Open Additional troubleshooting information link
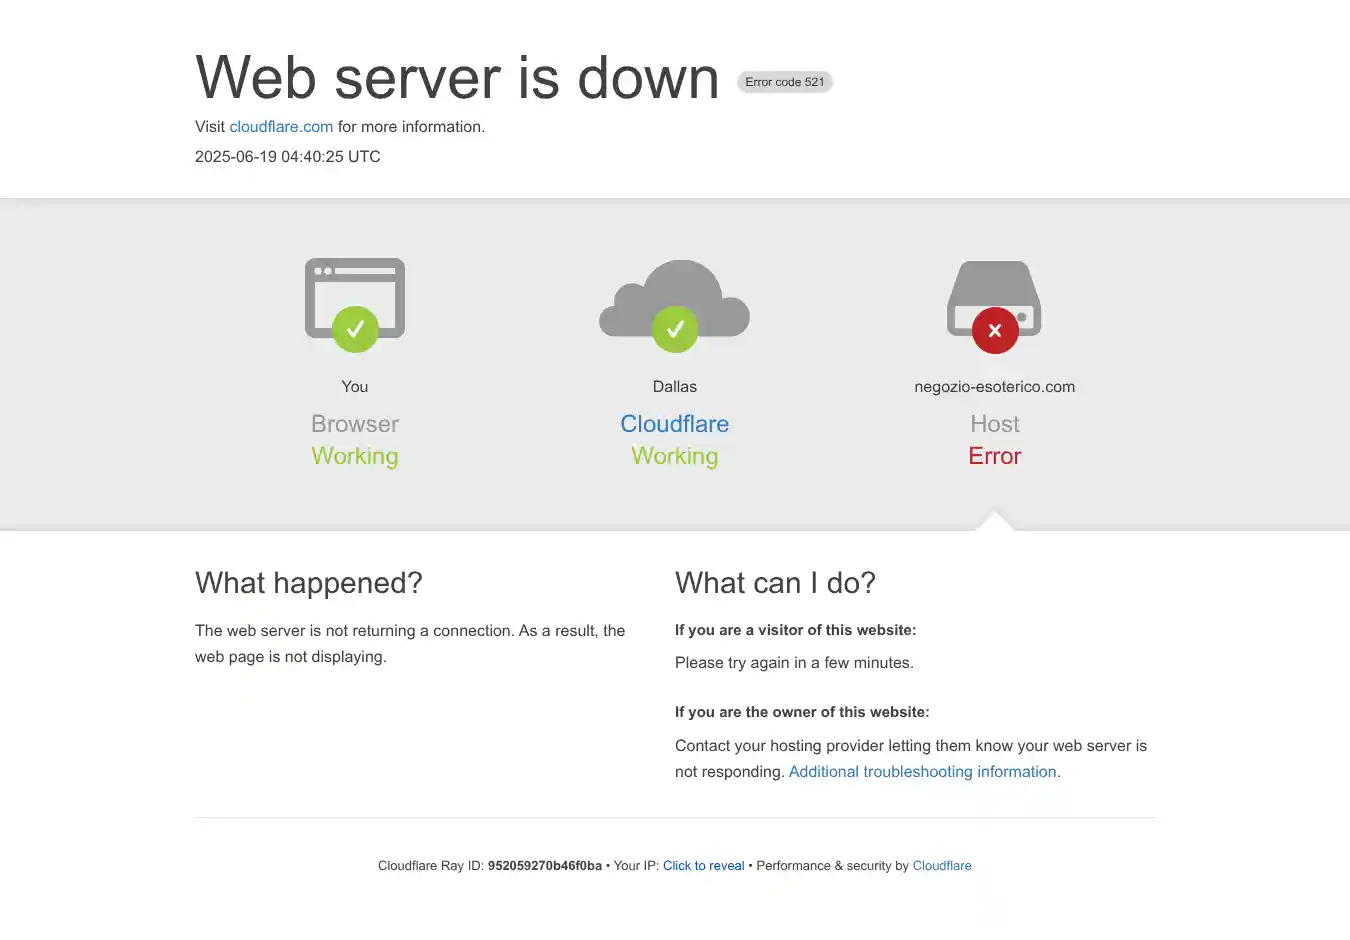Viewport: 1350px width, 940px height. (924, 772)
